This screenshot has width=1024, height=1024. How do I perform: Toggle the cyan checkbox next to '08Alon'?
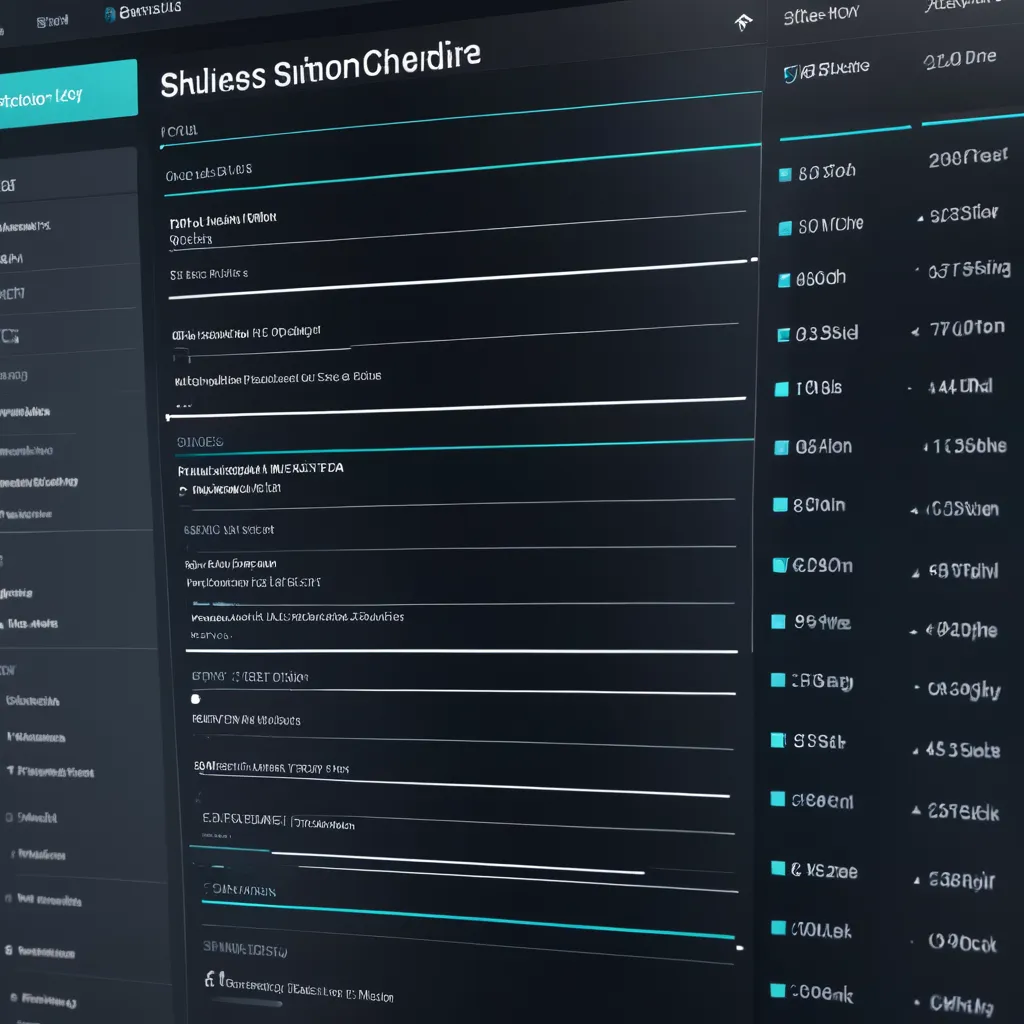(x=781, y=448)
